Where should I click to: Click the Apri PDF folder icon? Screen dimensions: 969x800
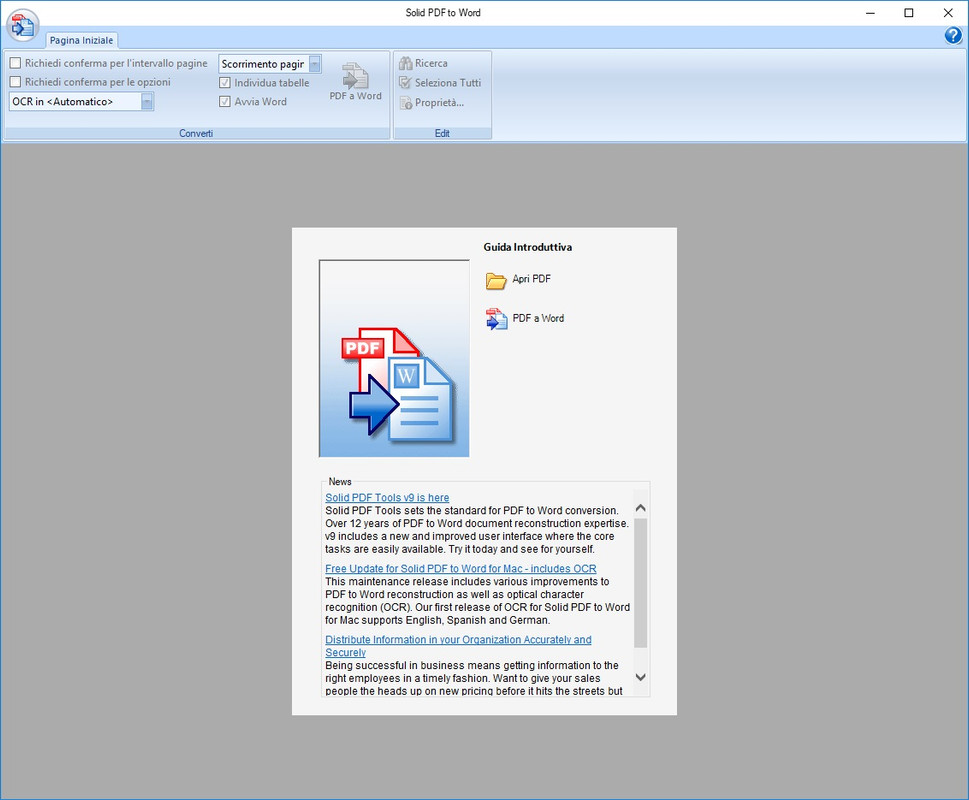point(496,280)
